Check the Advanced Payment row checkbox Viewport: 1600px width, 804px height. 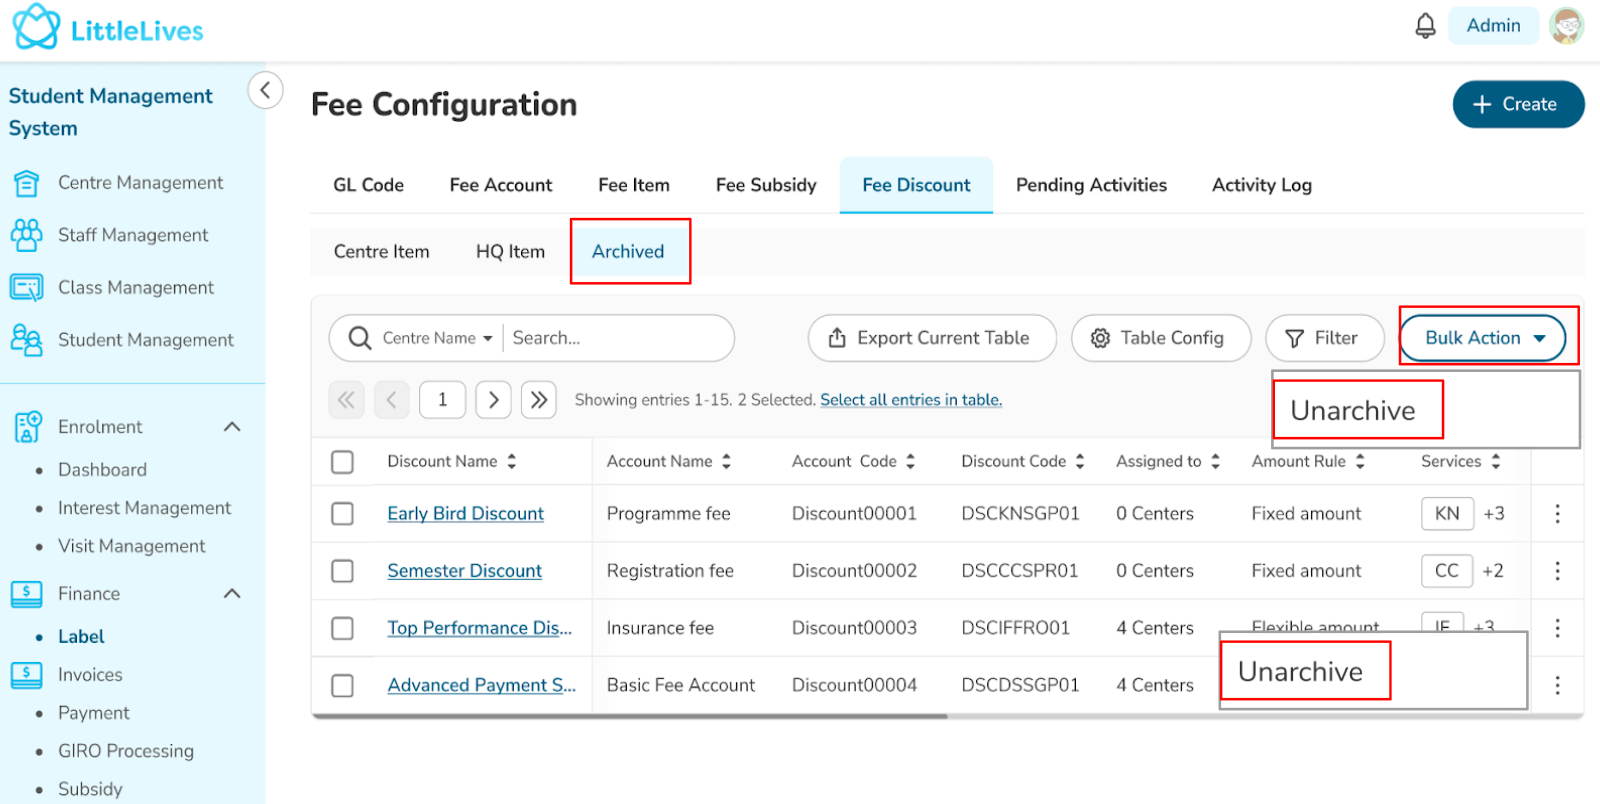pos(343,685)
